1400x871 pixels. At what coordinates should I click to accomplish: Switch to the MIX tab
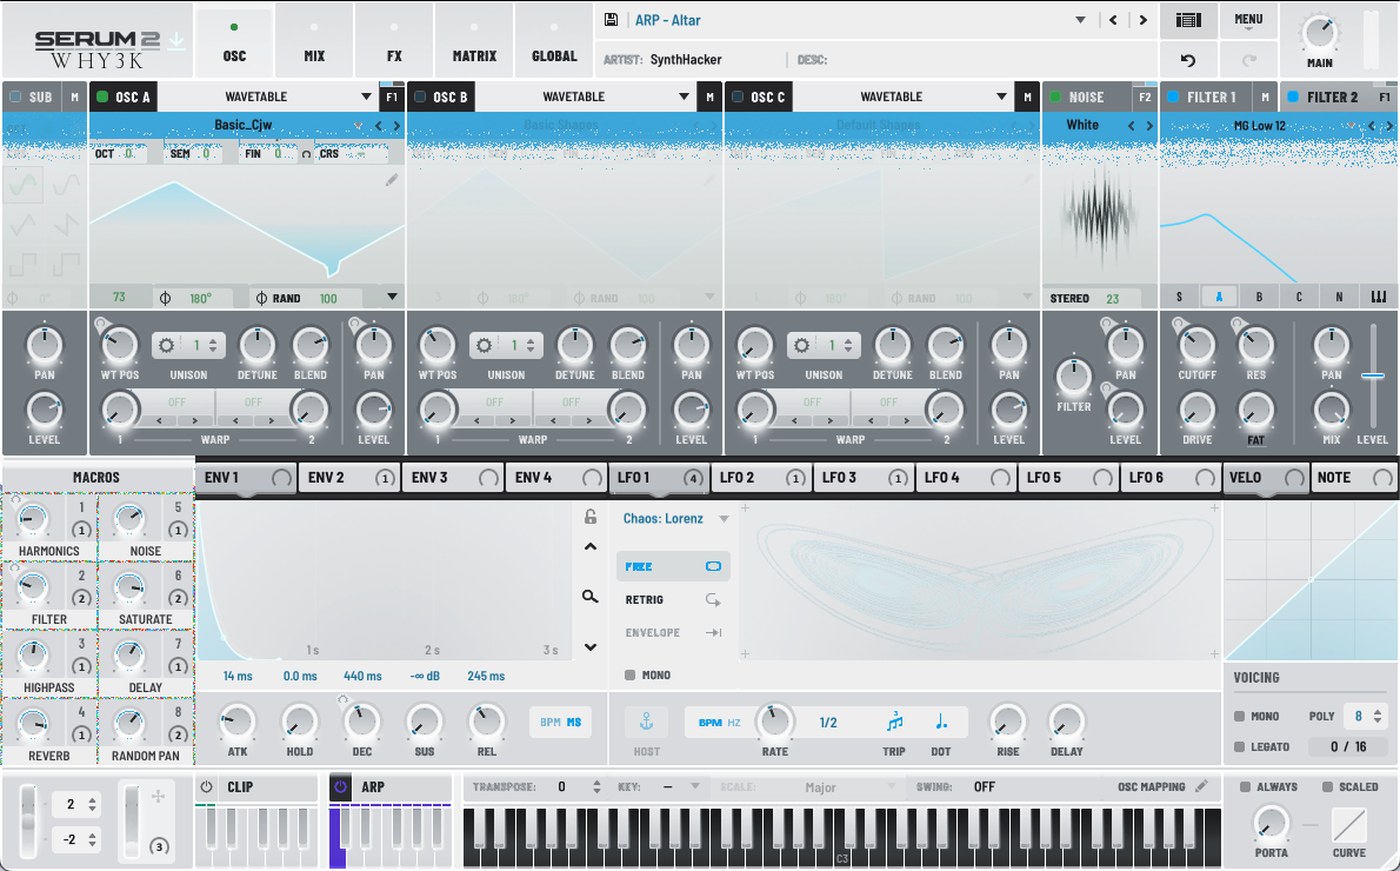315,41
